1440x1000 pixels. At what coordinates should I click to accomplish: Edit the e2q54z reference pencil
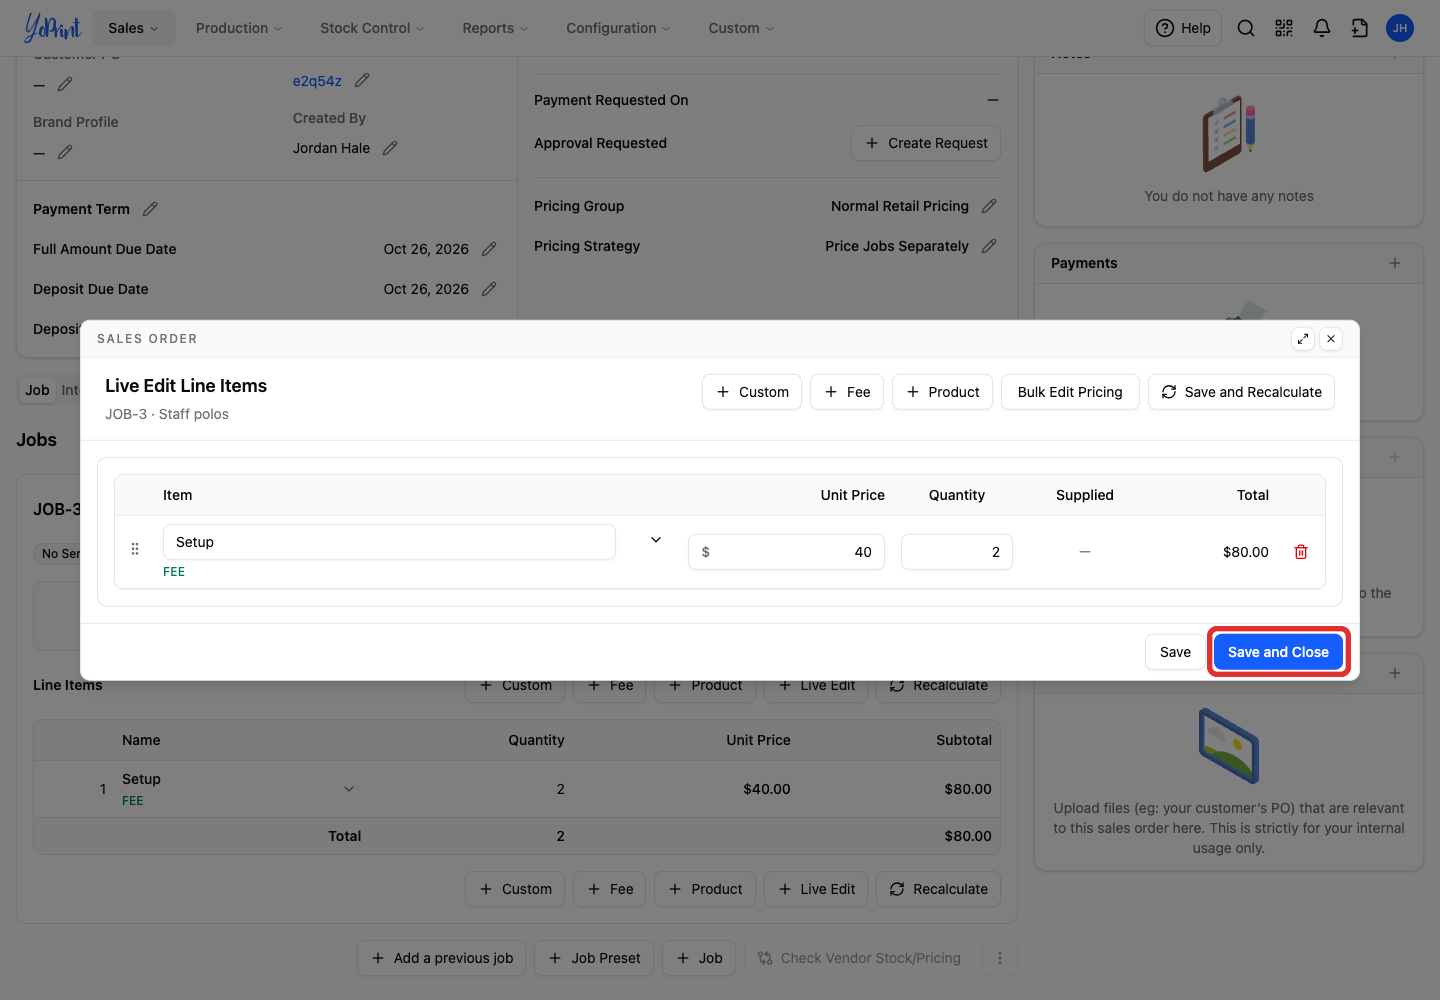coord(362,80)
